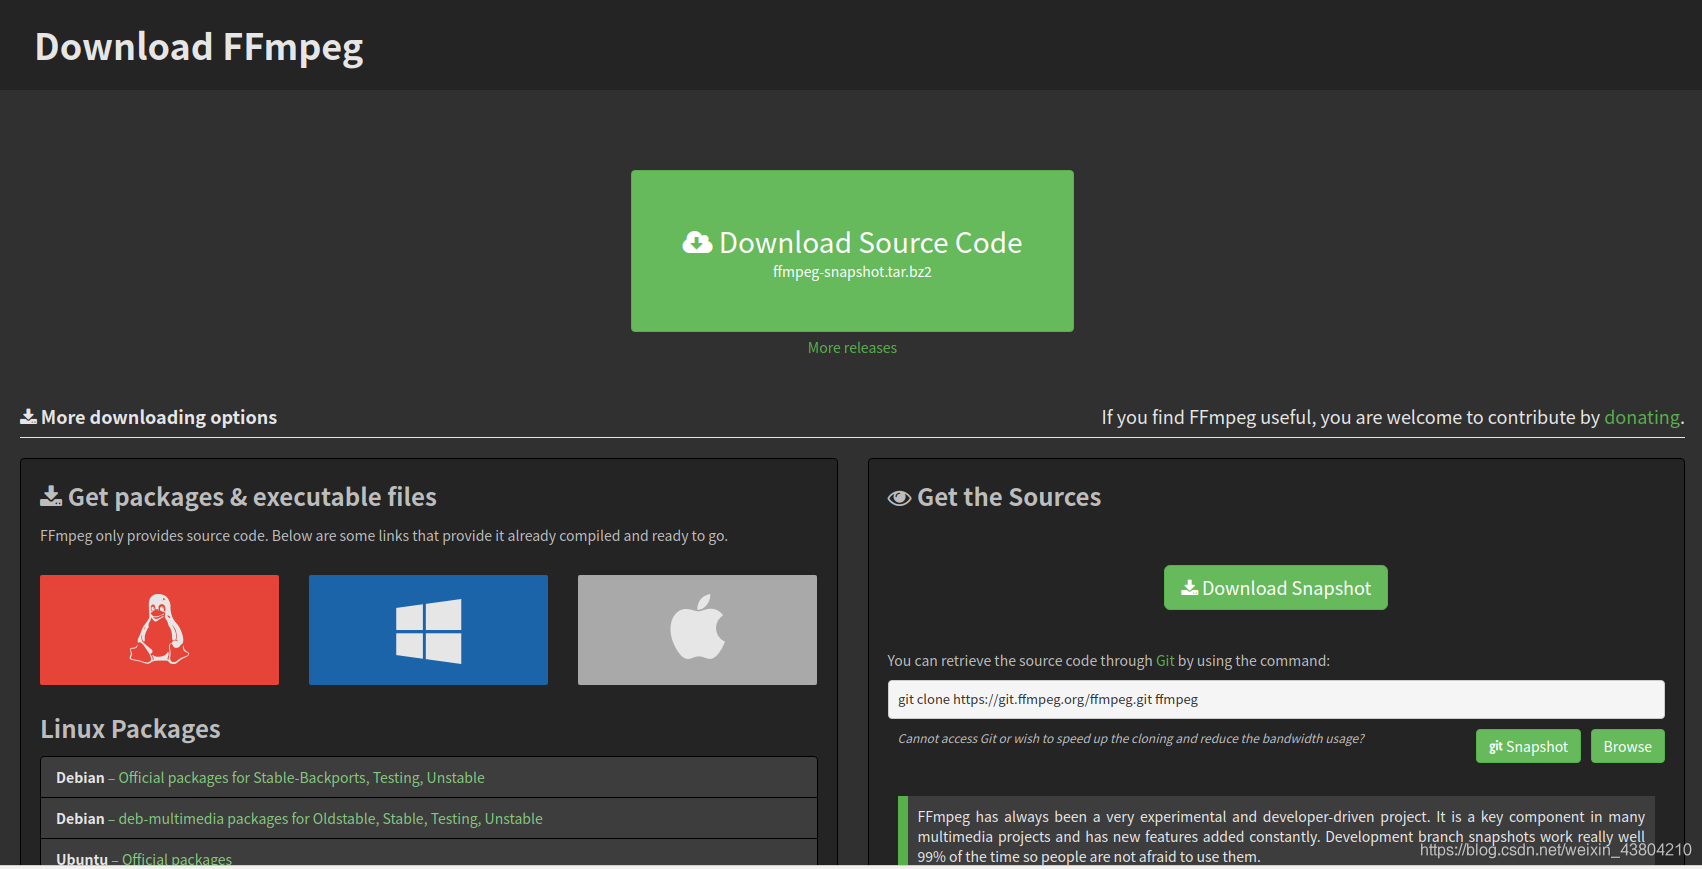
Task: Click the 'FFmpeg only provides source code' sentence
Action: pyautogui.click(x=384, y=536)
